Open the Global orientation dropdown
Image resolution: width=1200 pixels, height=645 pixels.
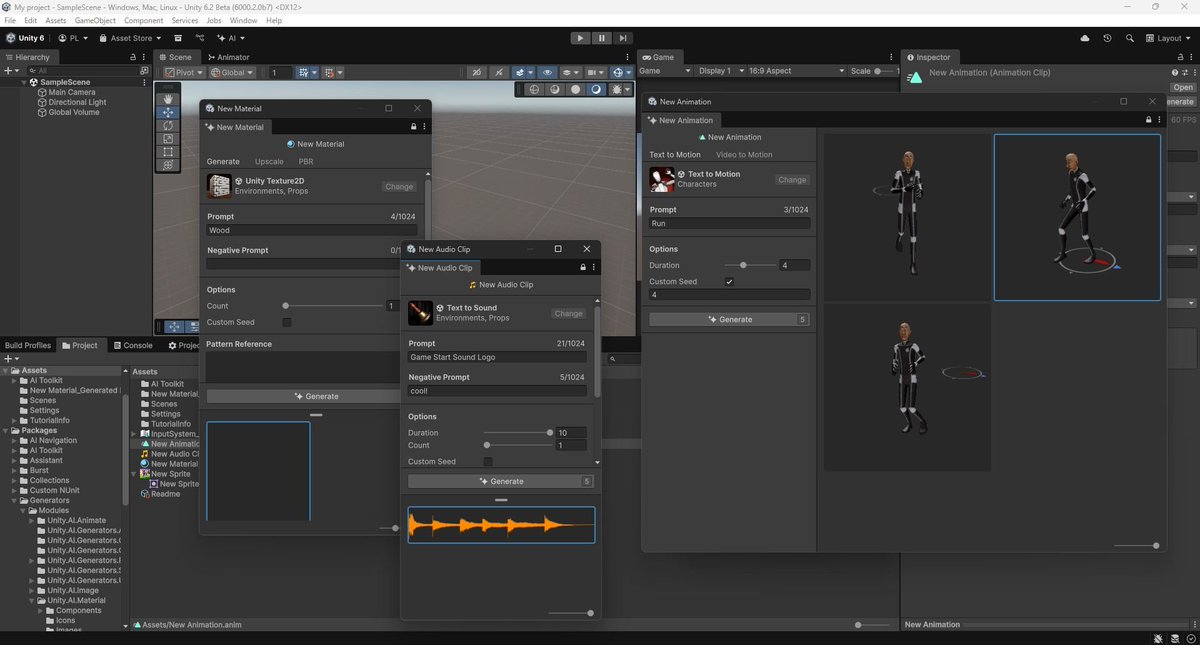(232, 72)
